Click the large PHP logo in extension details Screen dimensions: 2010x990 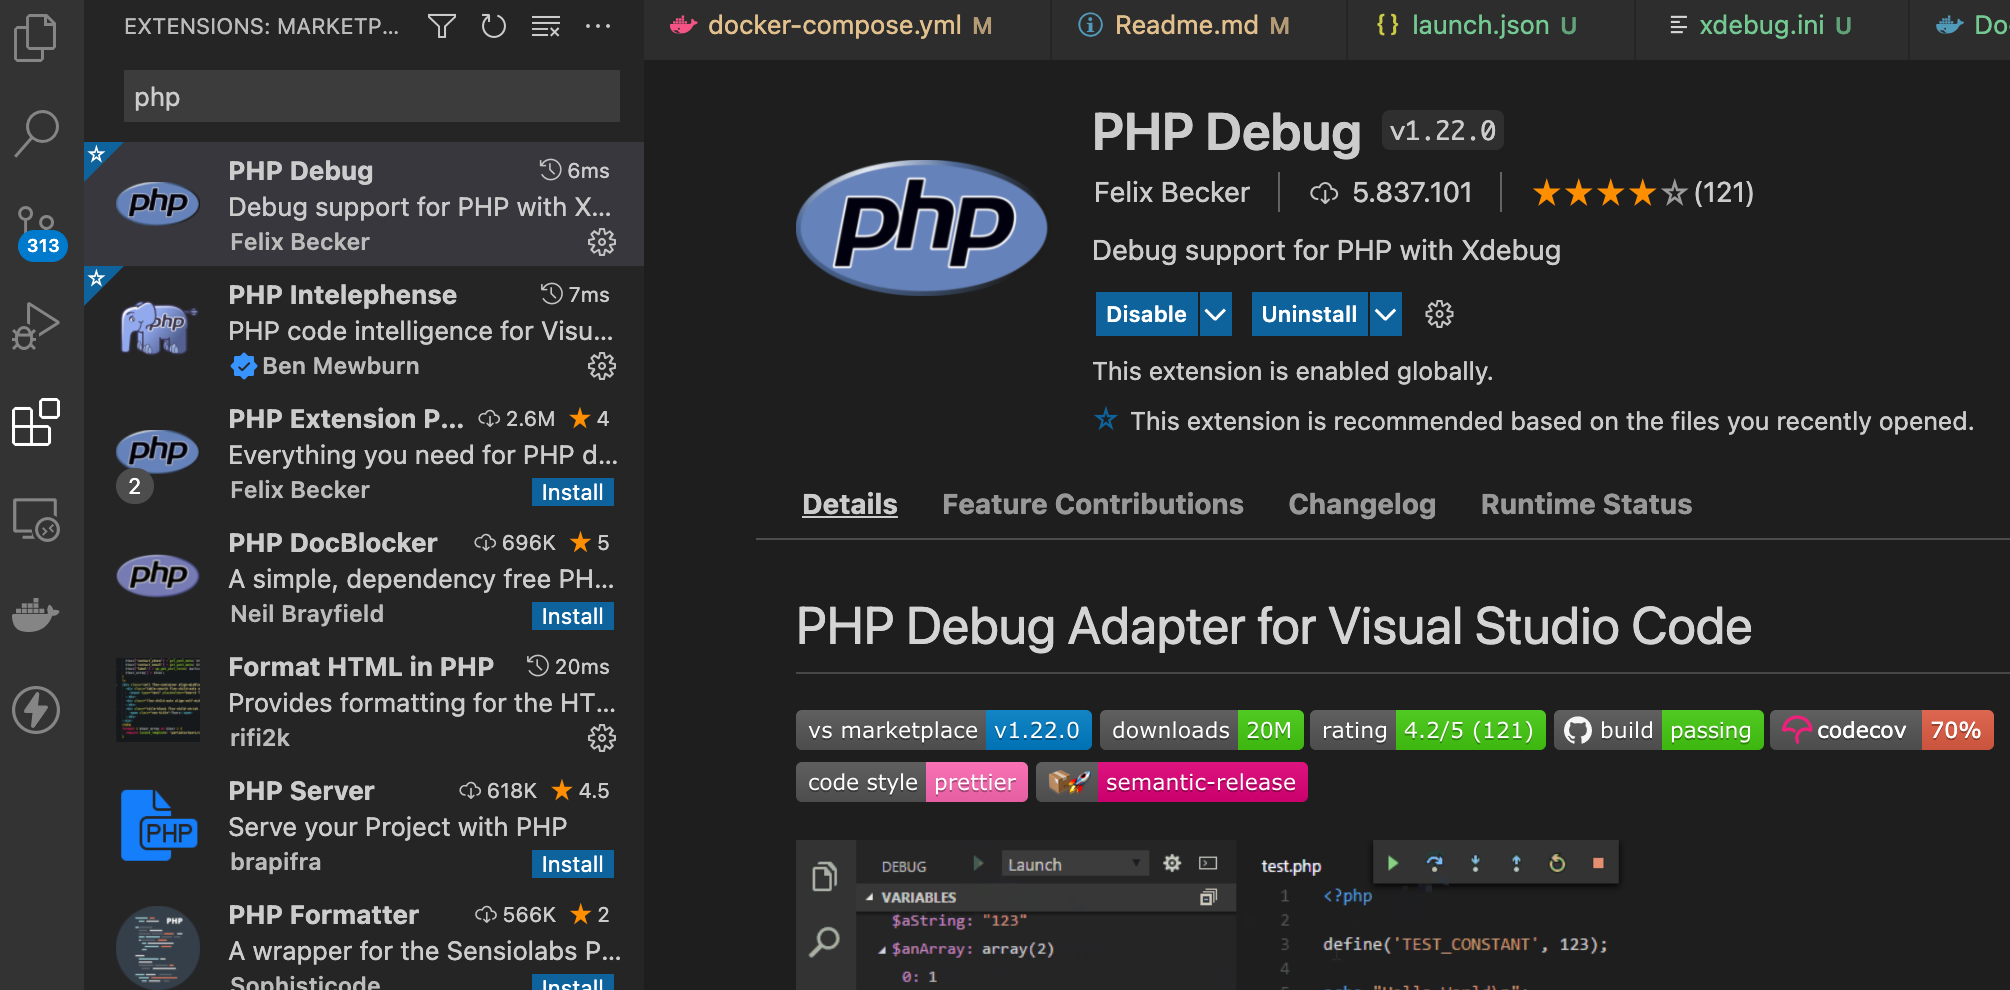(921, 227)
